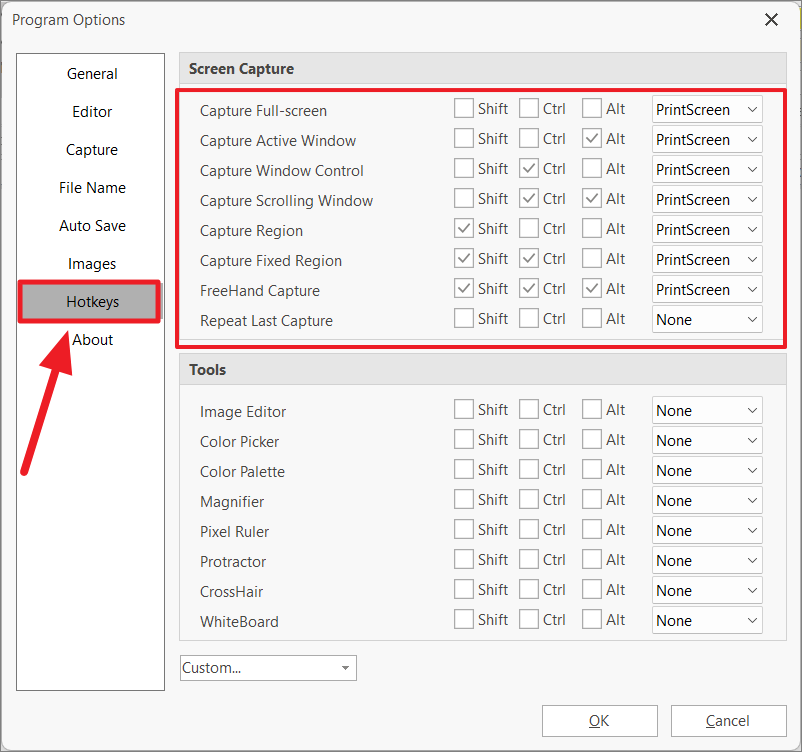Uncheck Alt for Capture Active Window
This screenshot has width=802, height=752.
(591, 139)
